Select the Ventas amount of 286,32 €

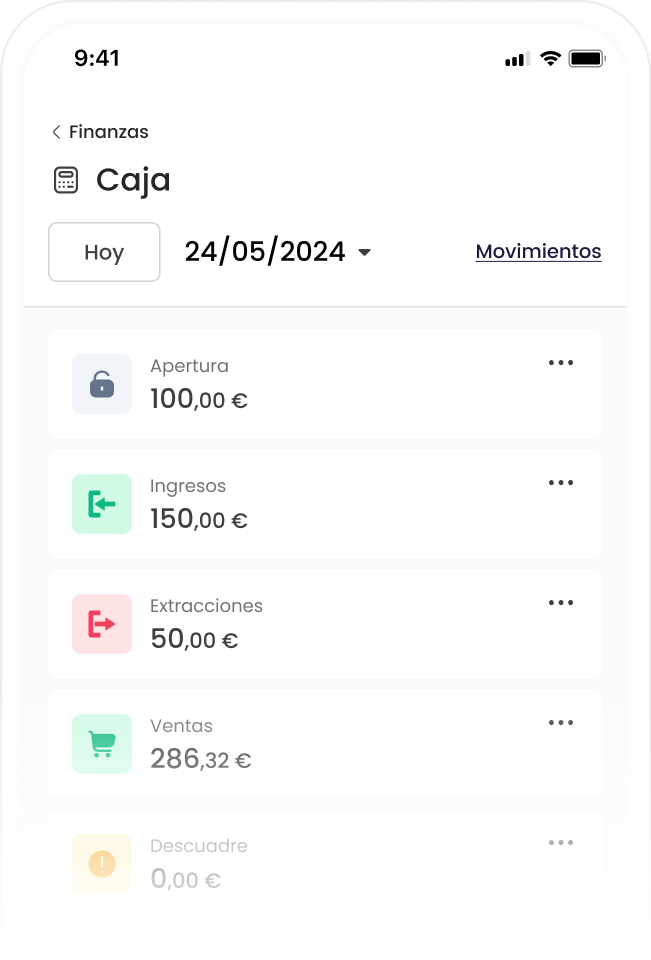tap(198, 758)
